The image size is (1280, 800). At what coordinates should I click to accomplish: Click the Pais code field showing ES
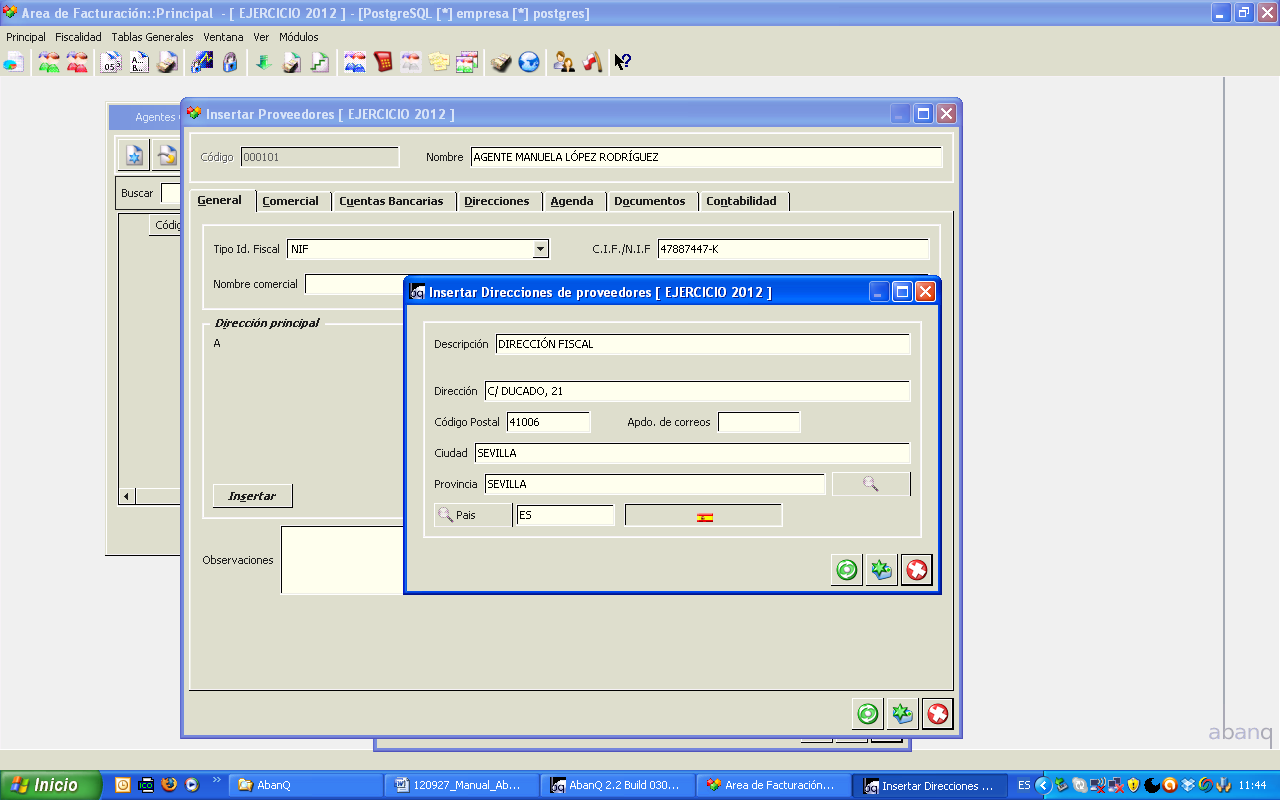(x=565, y=516)
